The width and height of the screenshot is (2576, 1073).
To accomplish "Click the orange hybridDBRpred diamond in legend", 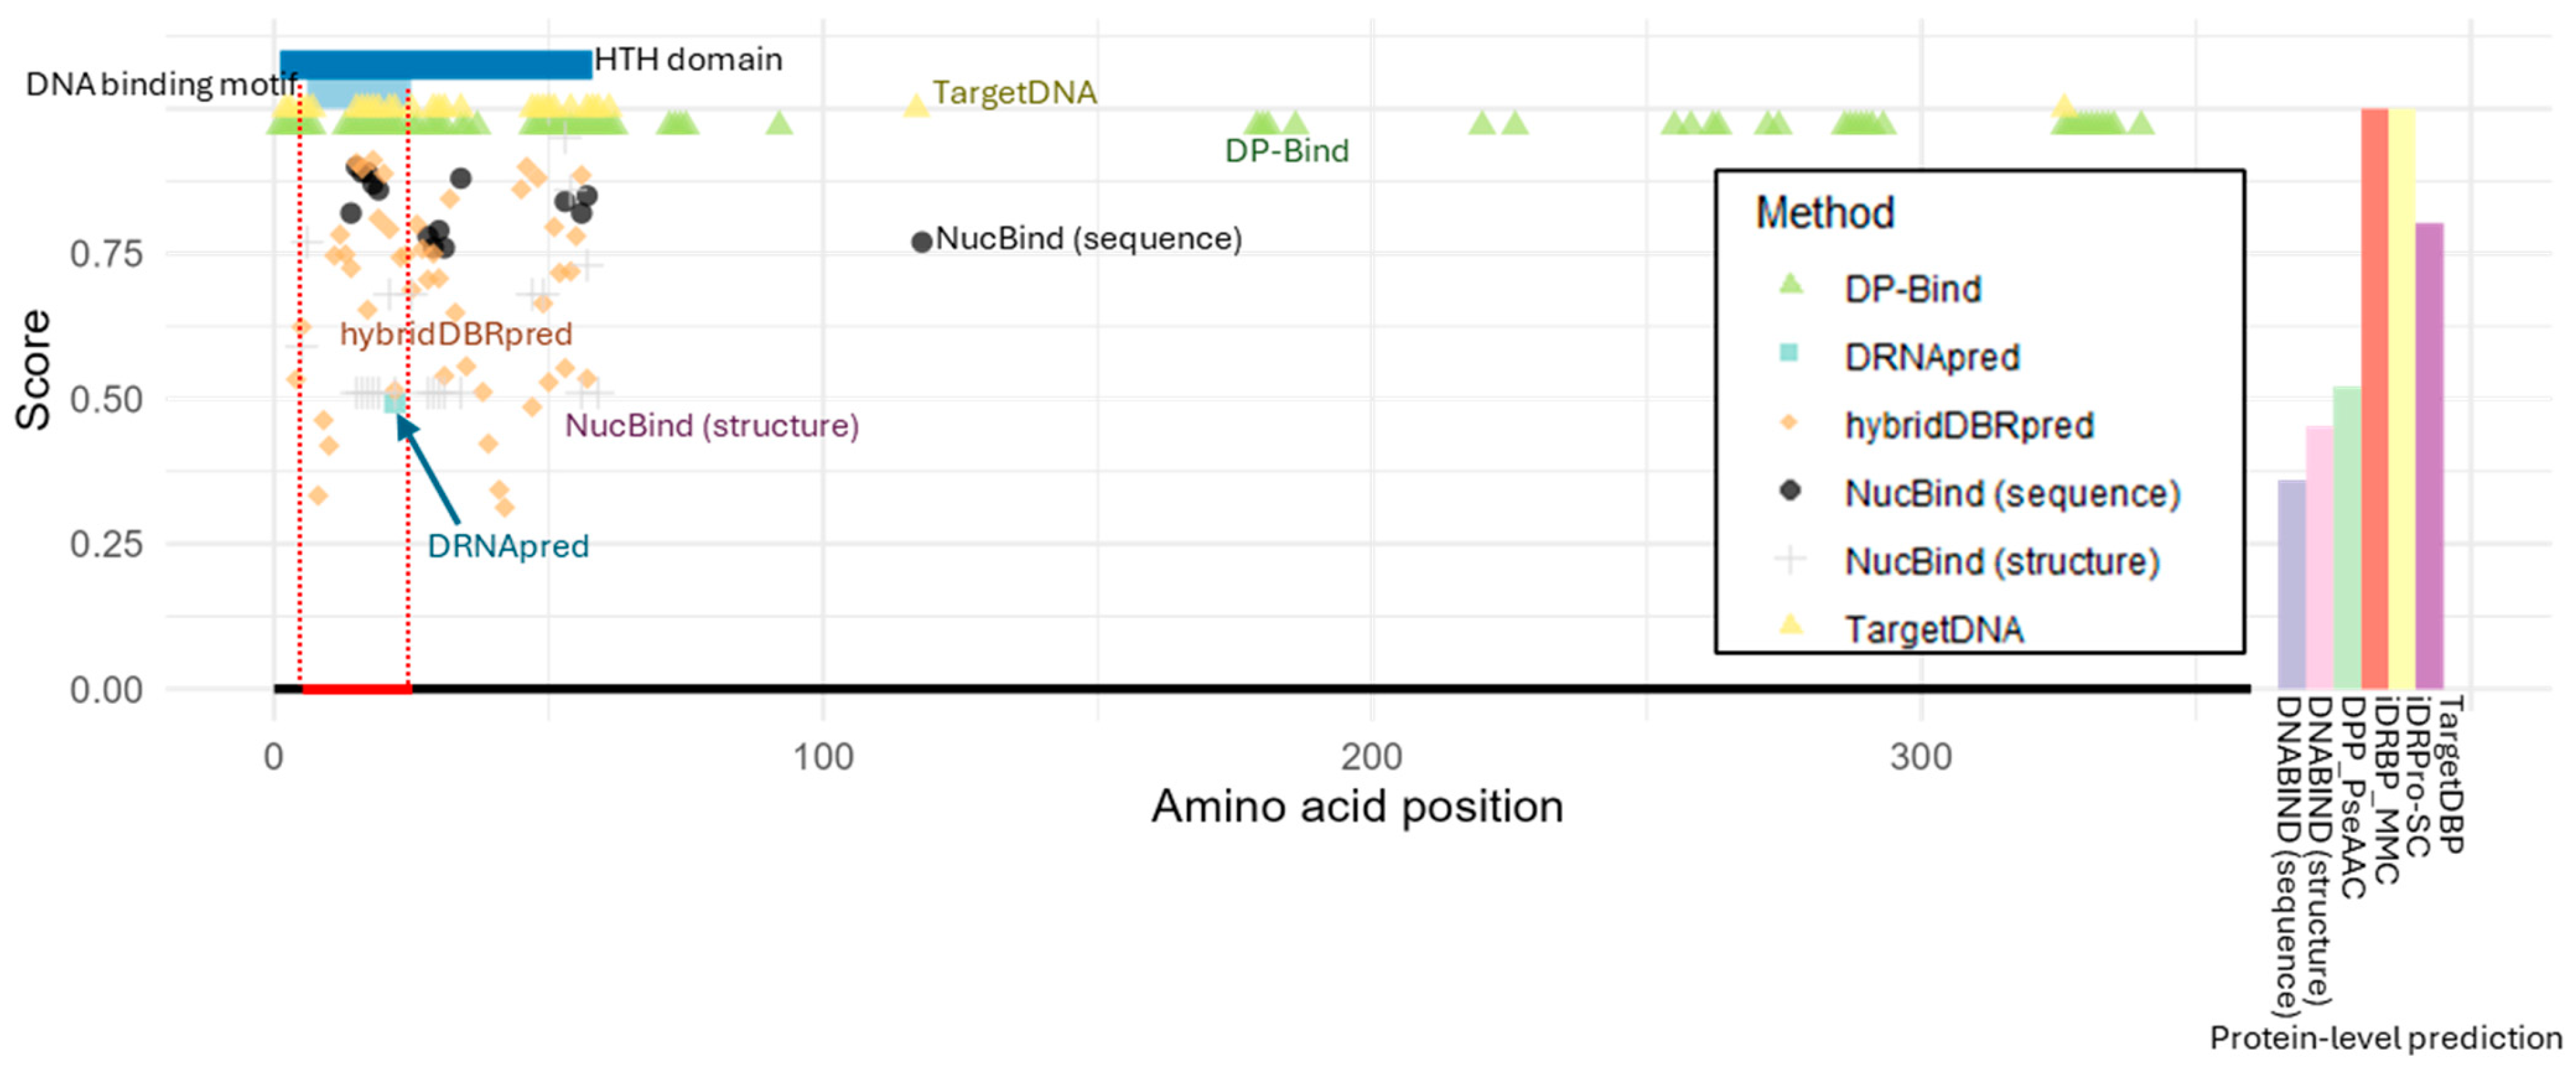I will tap(1790, 423).
